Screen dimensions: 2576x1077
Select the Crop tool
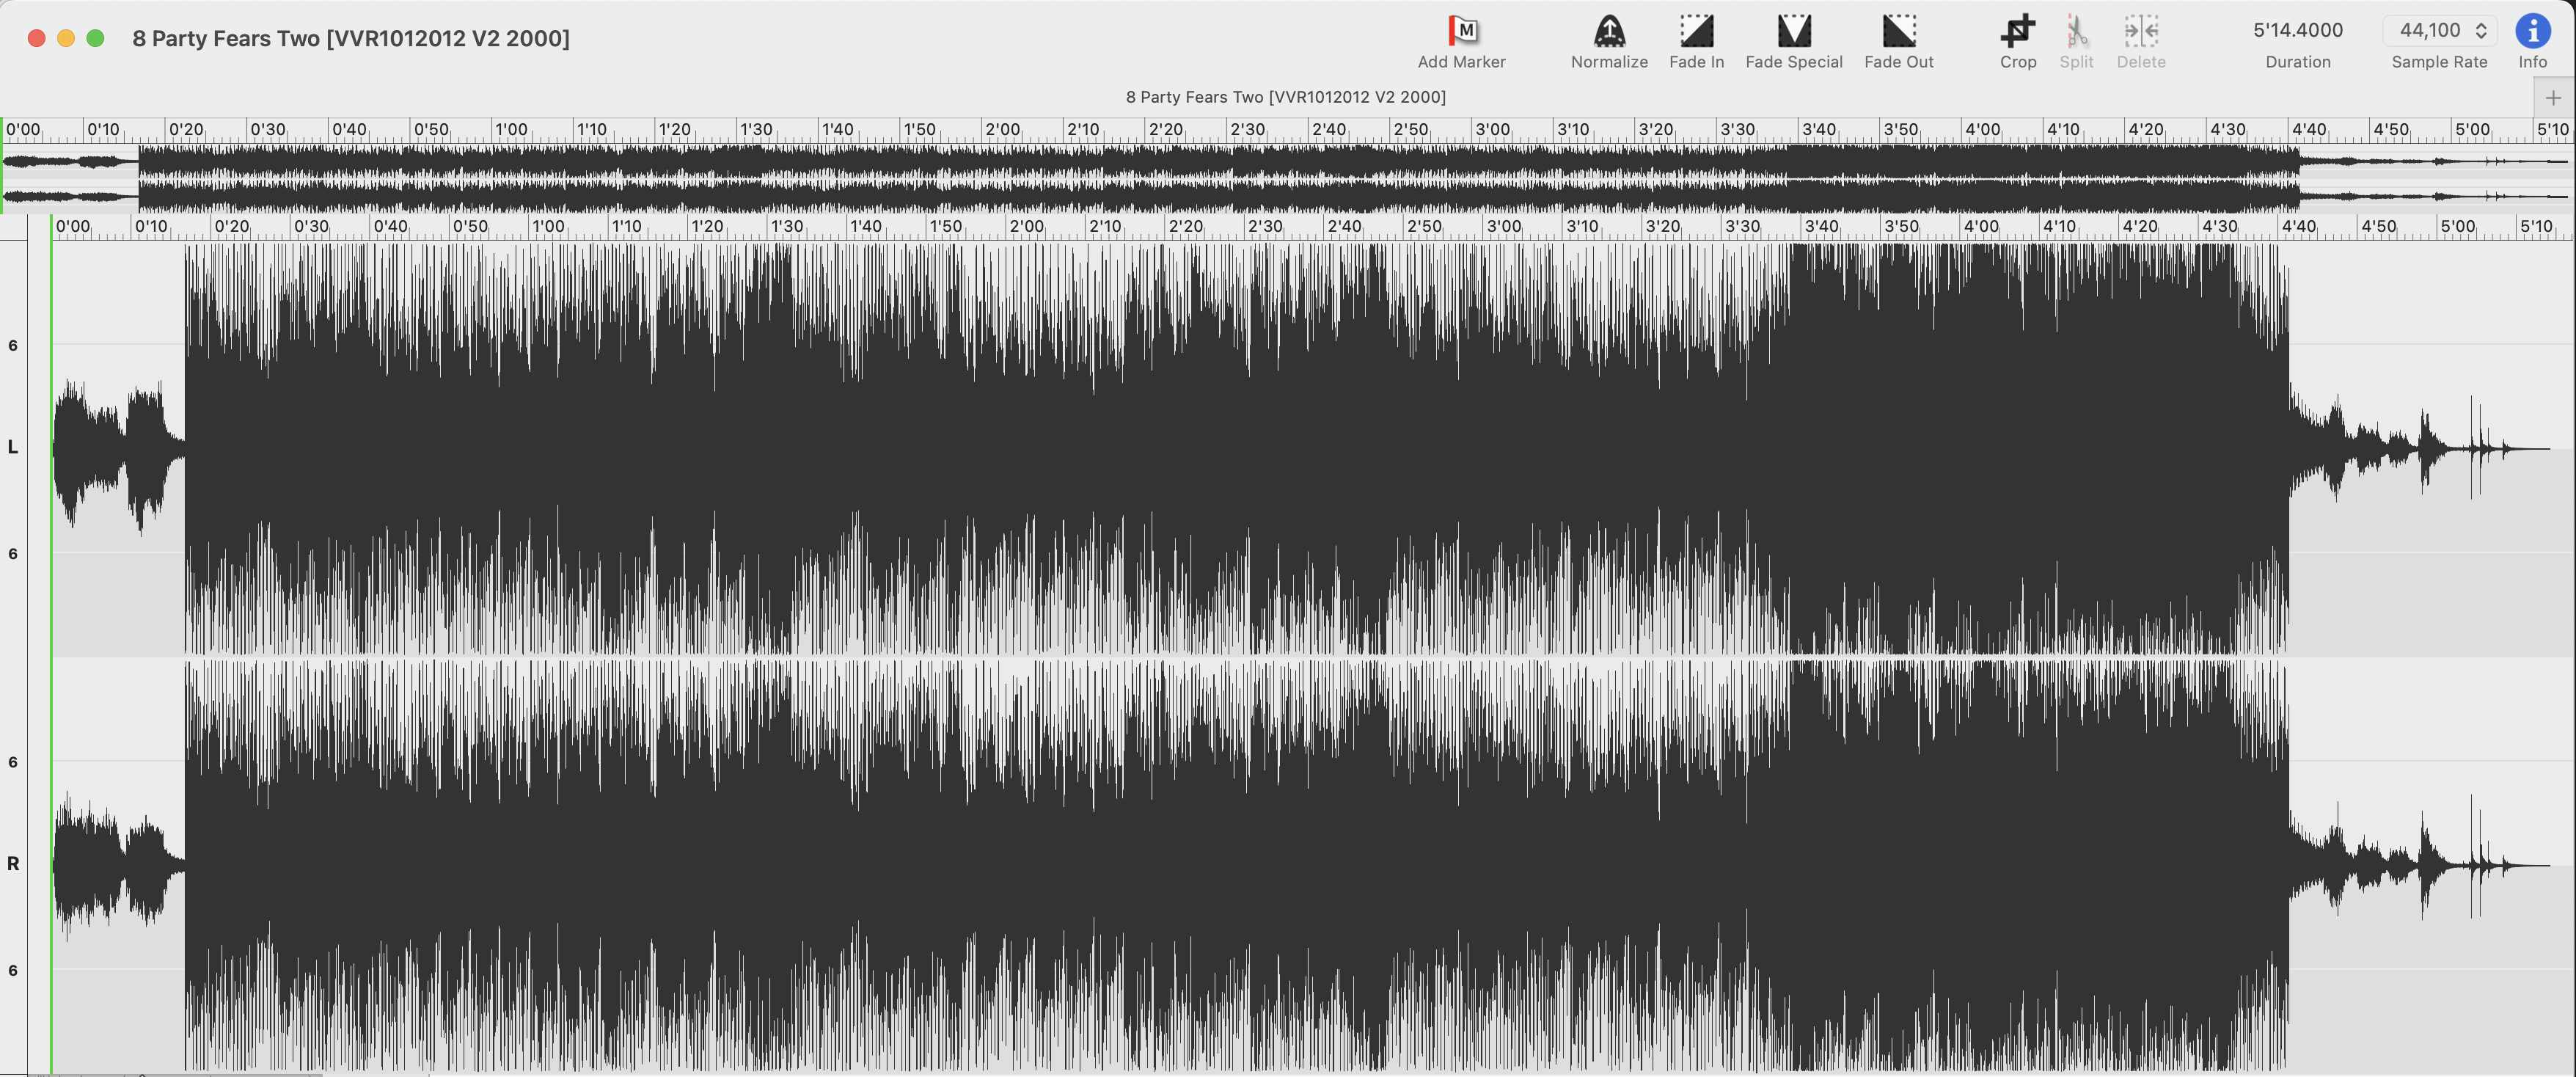2018,30
